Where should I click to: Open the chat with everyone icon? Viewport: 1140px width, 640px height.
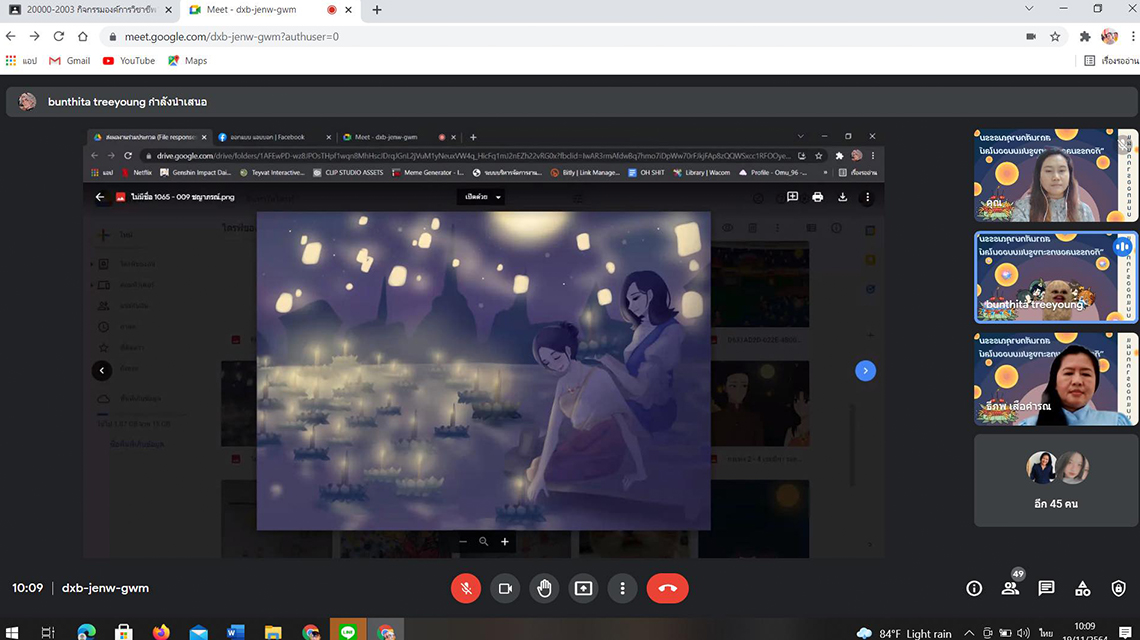point(1046,588)
